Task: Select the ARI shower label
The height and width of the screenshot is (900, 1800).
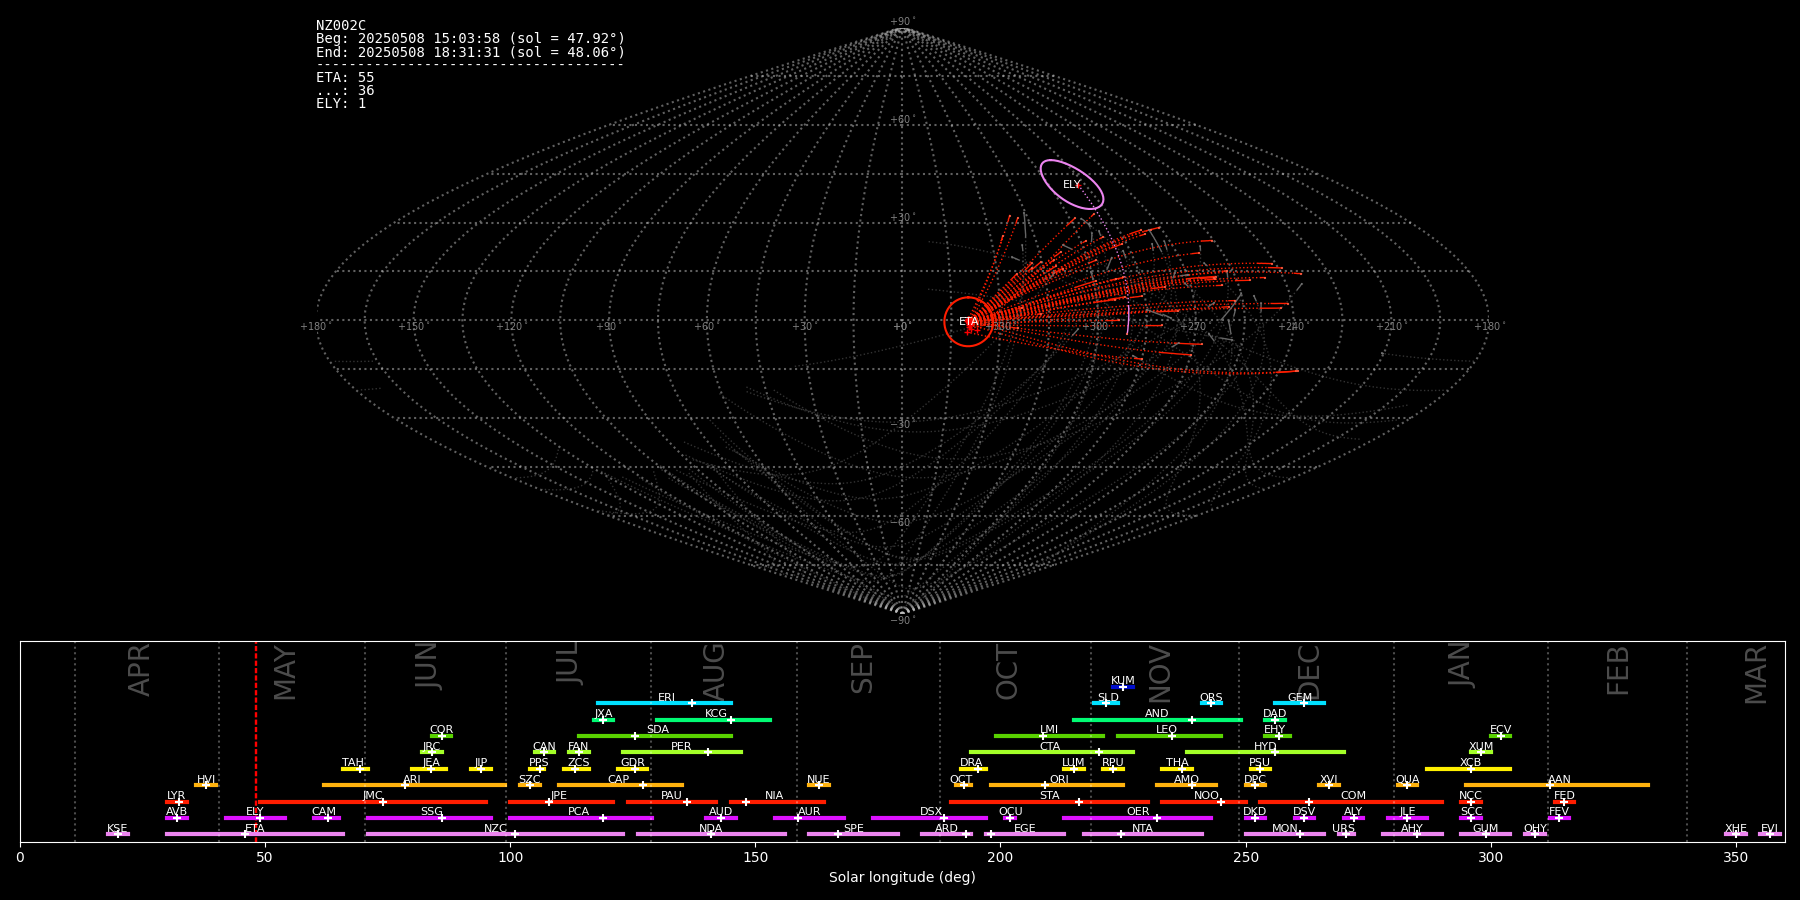Action: tap(412, 780)
